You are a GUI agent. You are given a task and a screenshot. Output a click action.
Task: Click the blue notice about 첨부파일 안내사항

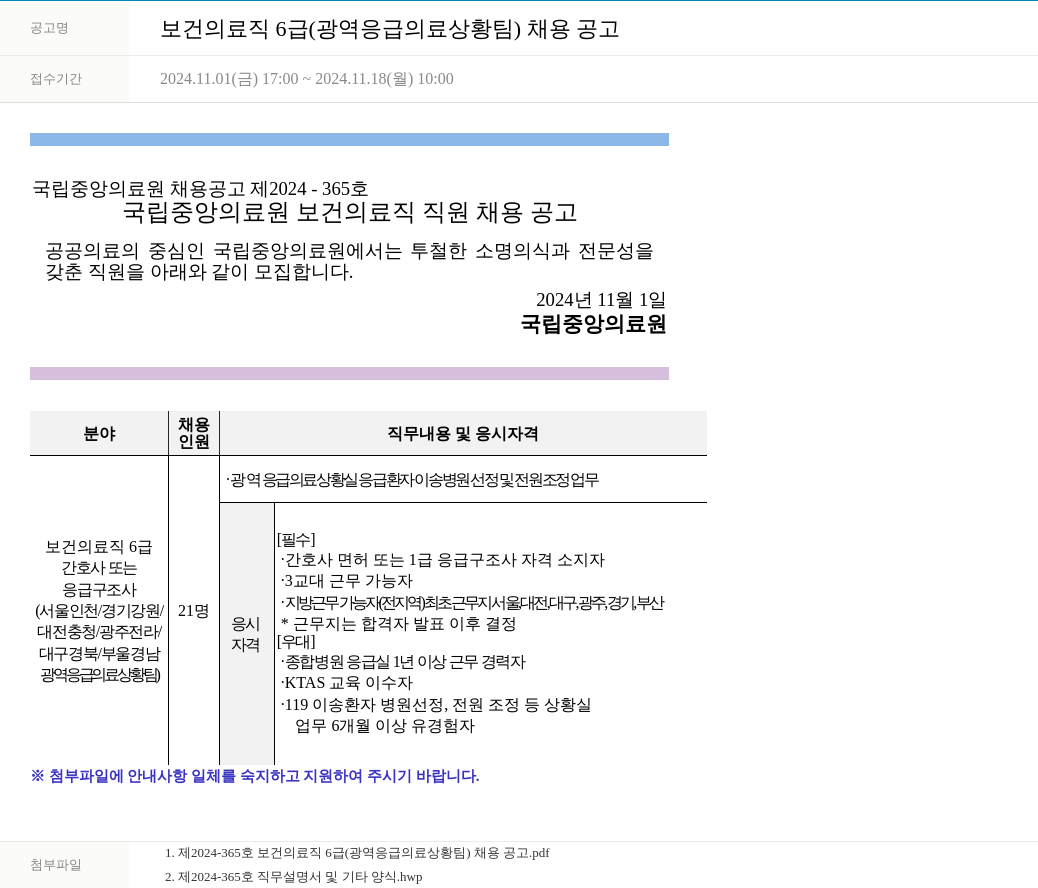[x=255, y=776]
